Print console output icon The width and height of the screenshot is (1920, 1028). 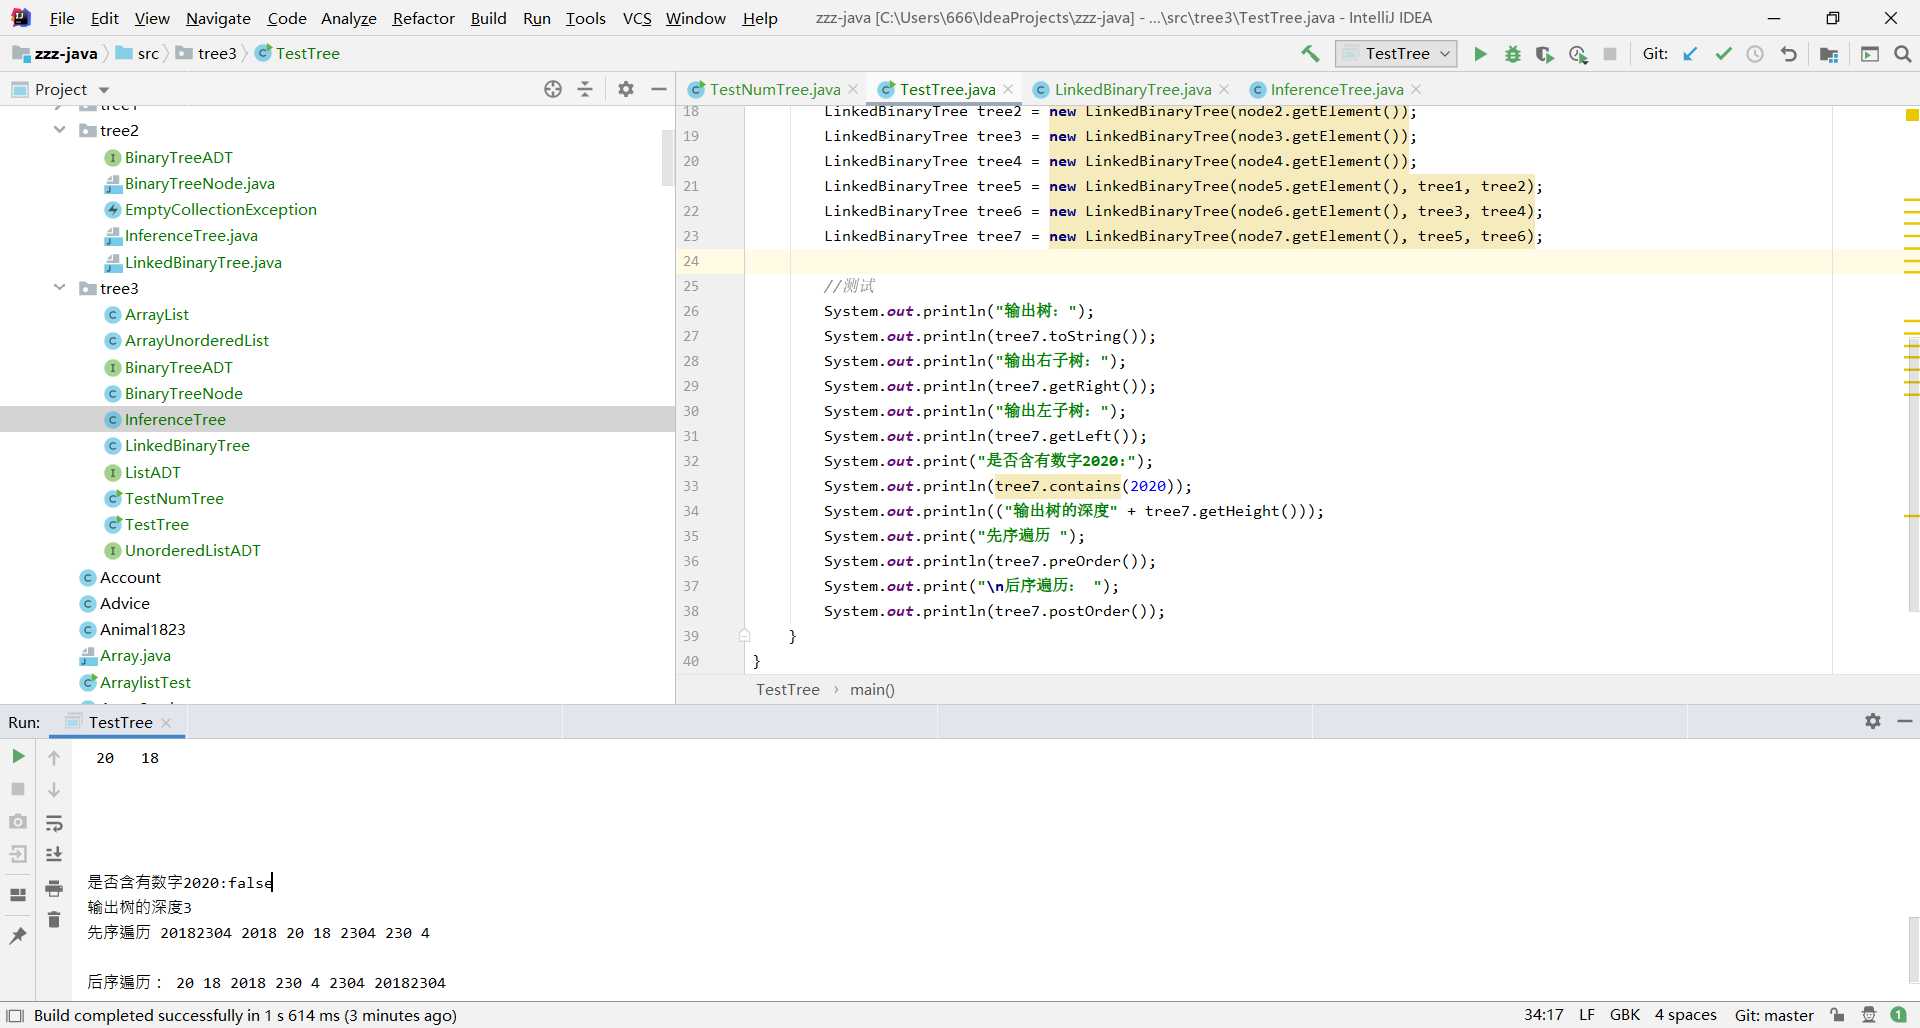pos(54,888)
